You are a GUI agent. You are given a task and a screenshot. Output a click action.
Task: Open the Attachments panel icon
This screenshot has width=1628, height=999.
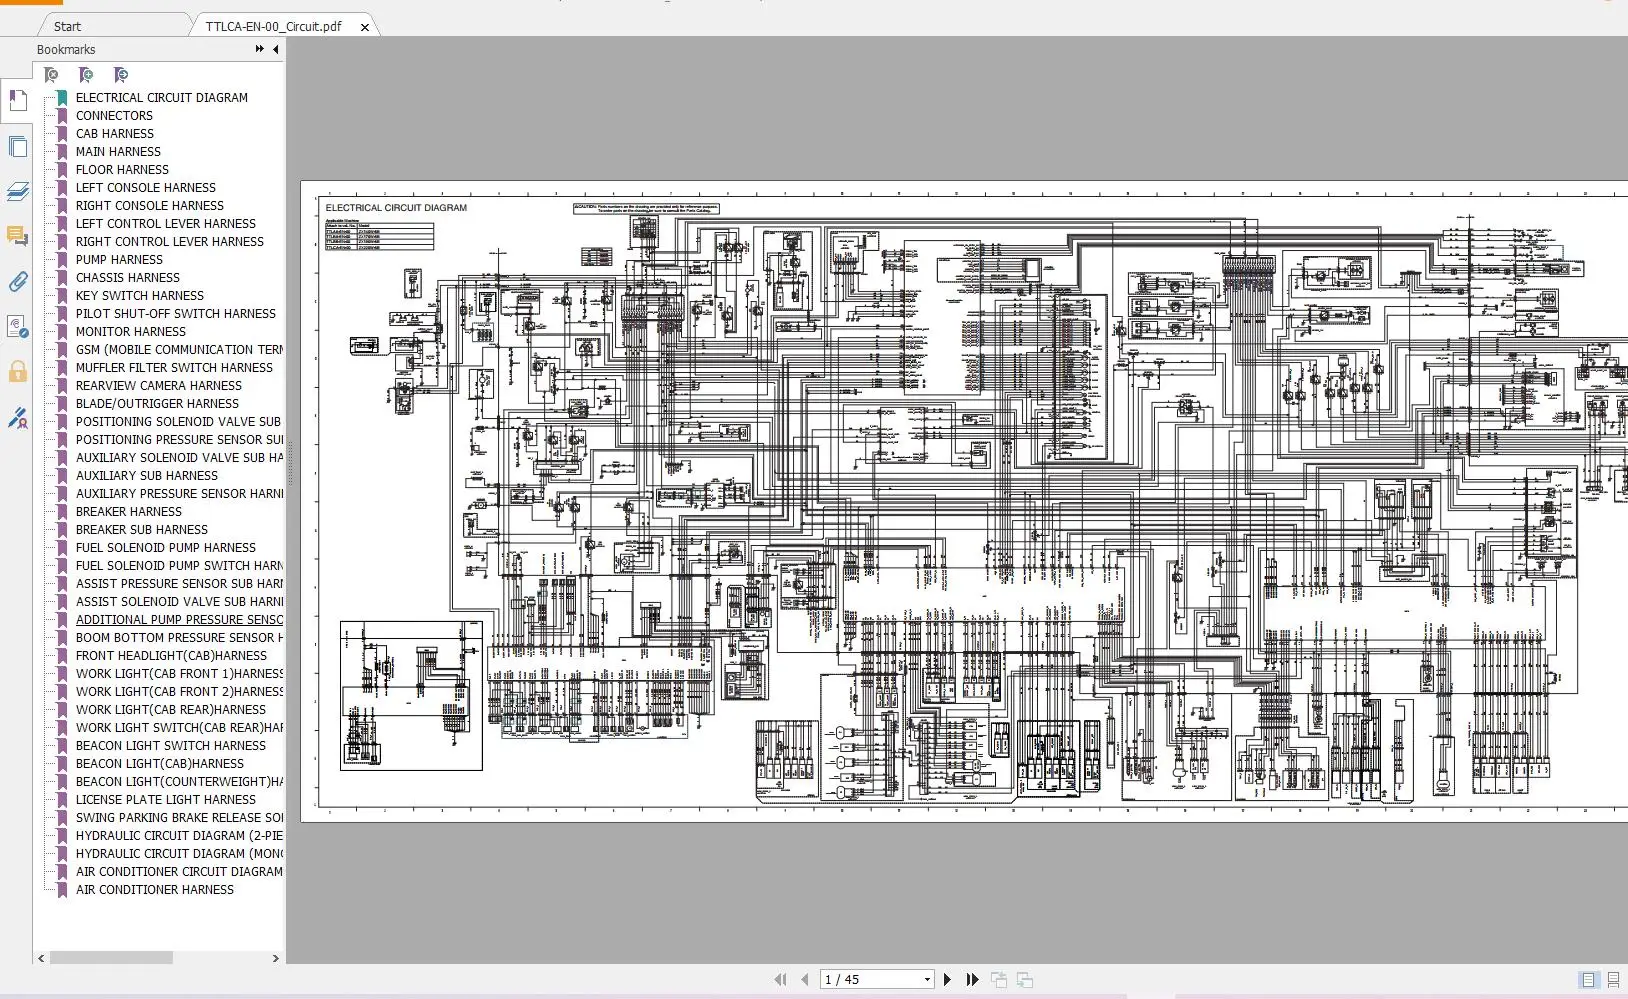pos(17,282)
